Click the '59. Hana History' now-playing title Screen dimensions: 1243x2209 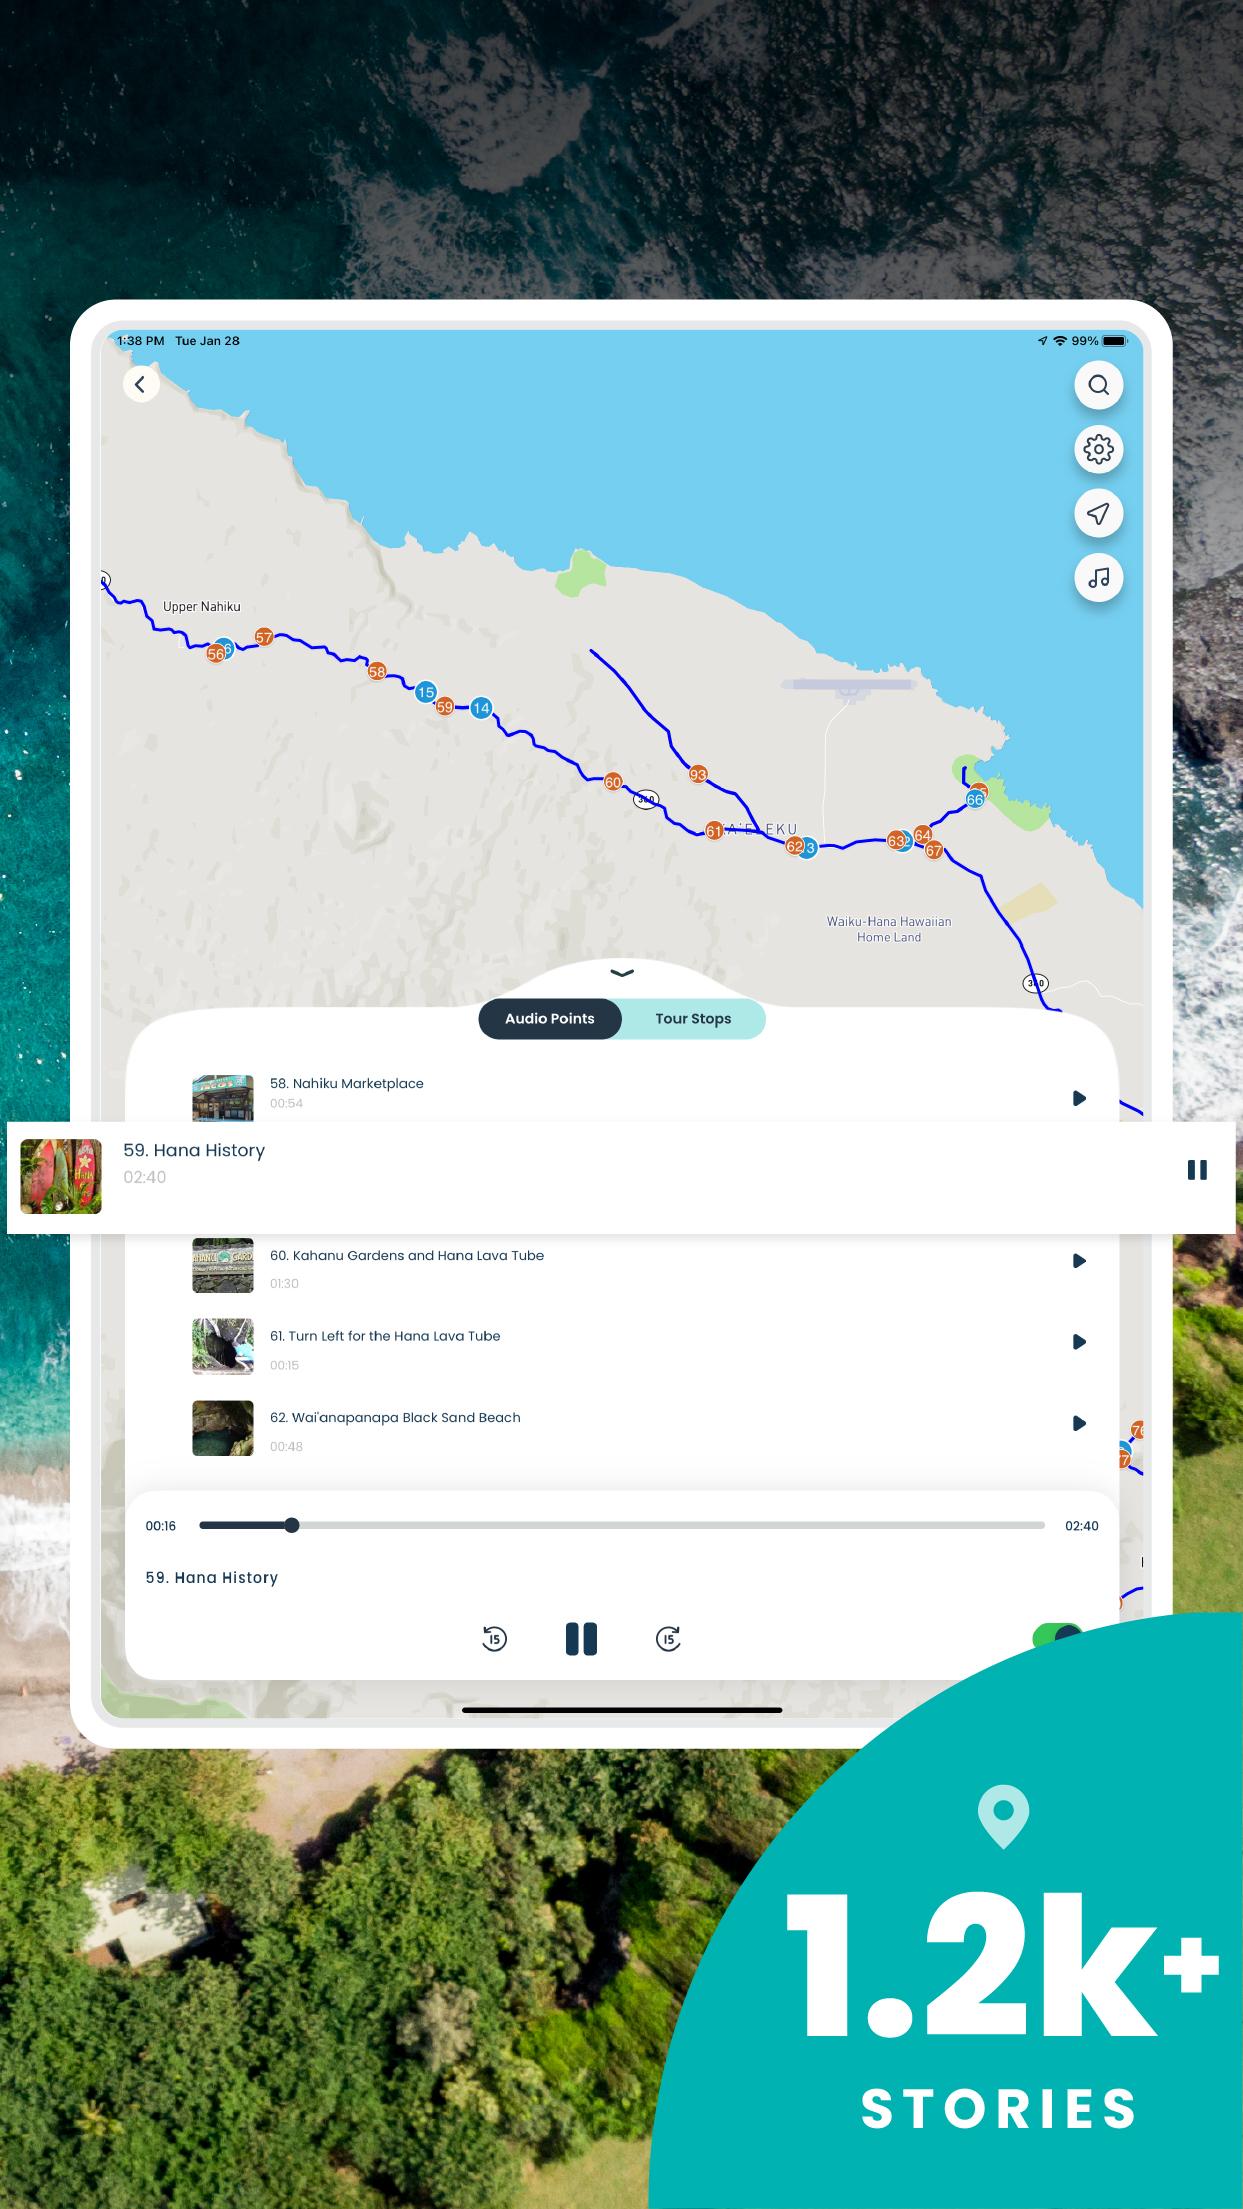pyautogui.click(x=212, y=1577)
